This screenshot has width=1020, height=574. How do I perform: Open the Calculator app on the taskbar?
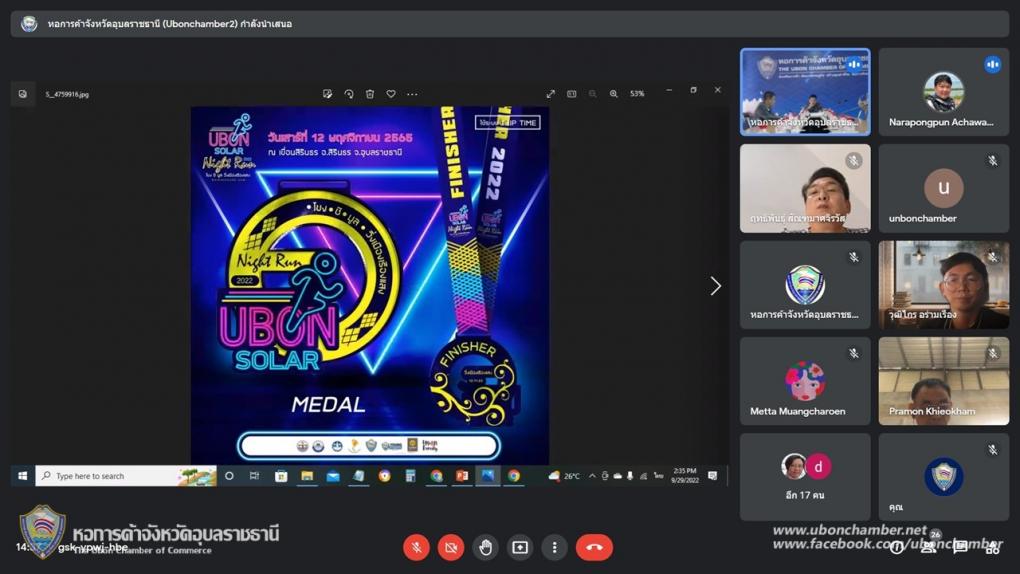tap(410, 476)
